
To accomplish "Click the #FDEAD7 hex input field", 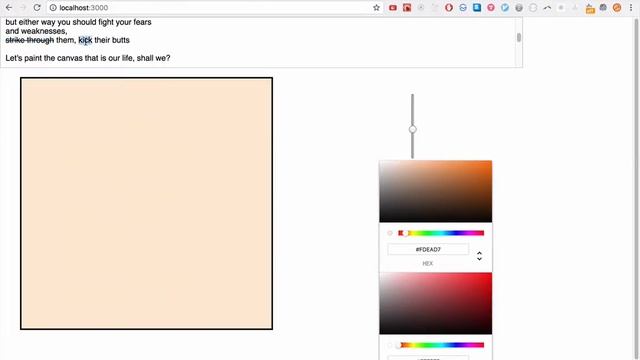I will pos(428,249).
